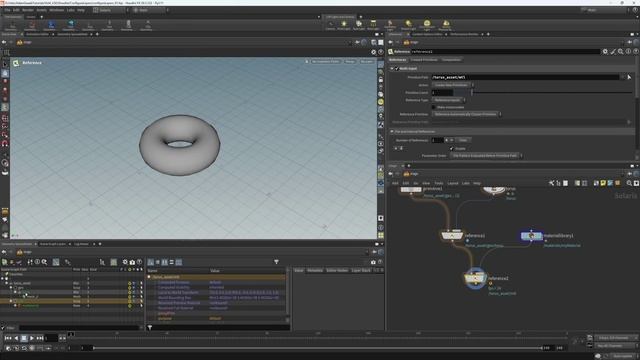Open the Help menu in main menu bar
This screenshot has width=640, height=360.
[81, 10]
